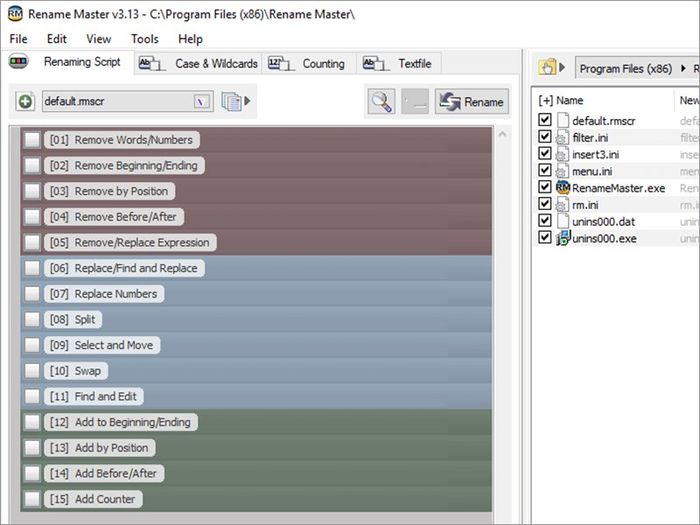Expand step 03 Remove by Position
This screenshot has height=525, width=700.
click(109, 191)
